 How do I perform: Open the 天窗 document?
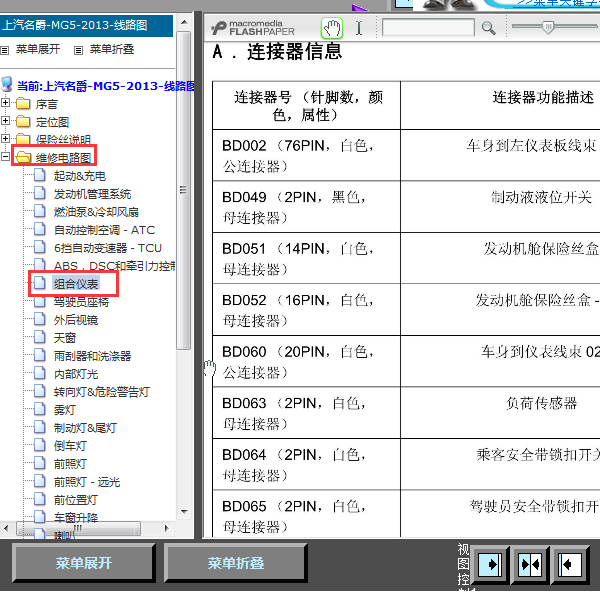tap(65, 338)
